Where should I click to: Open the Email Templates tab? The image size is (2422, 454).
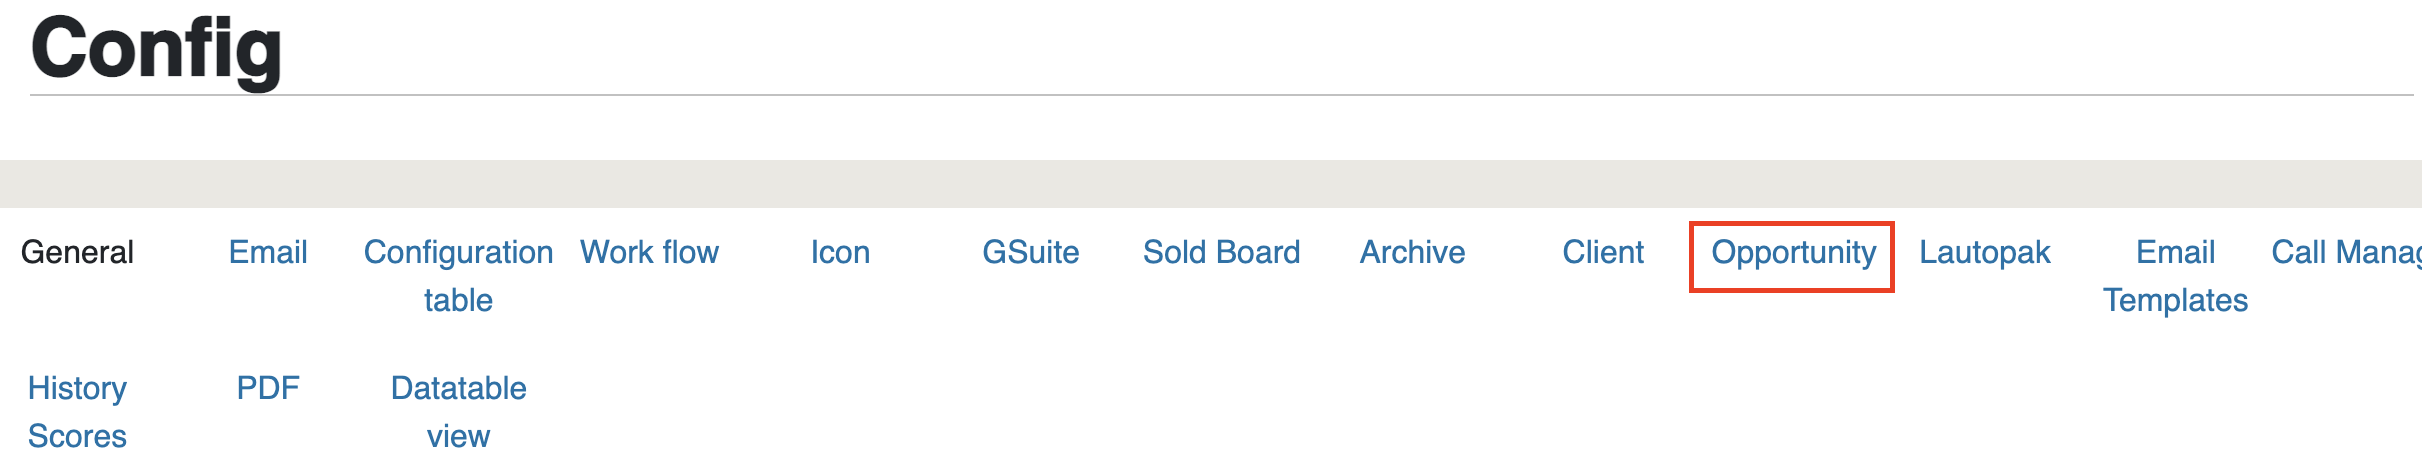(x=2175, y=276)
